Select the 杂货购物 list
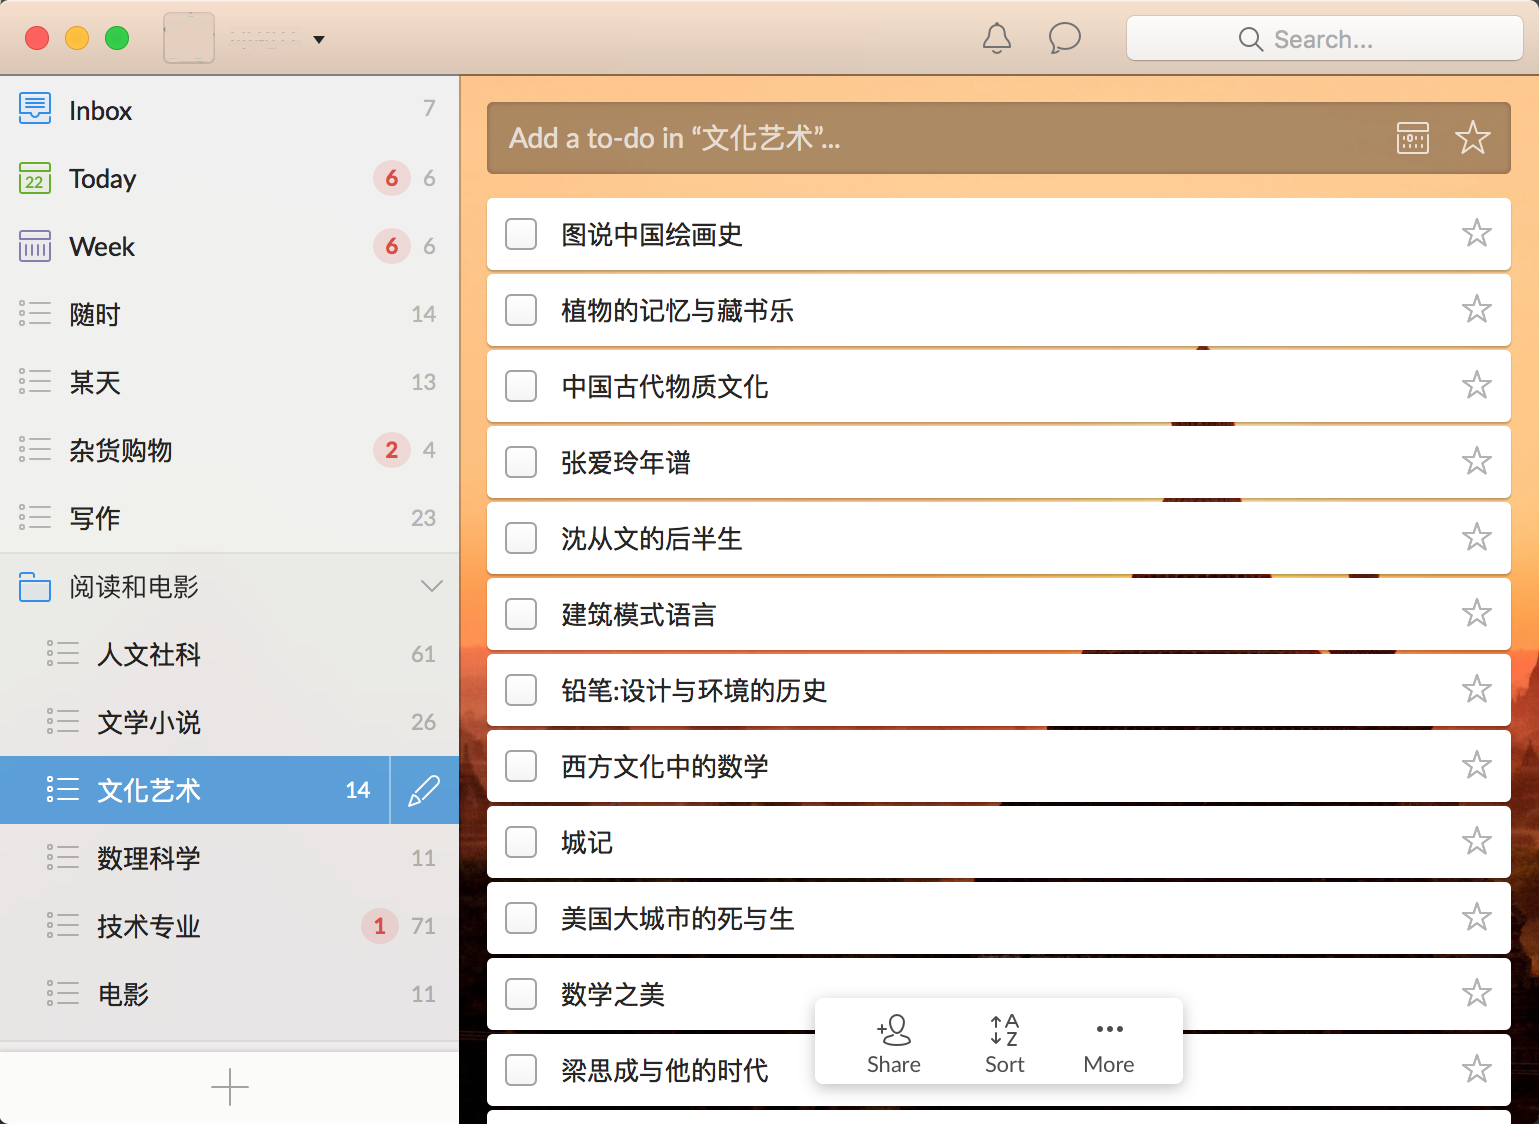This screenshot has width=1539, height=1124. (229, 450)
